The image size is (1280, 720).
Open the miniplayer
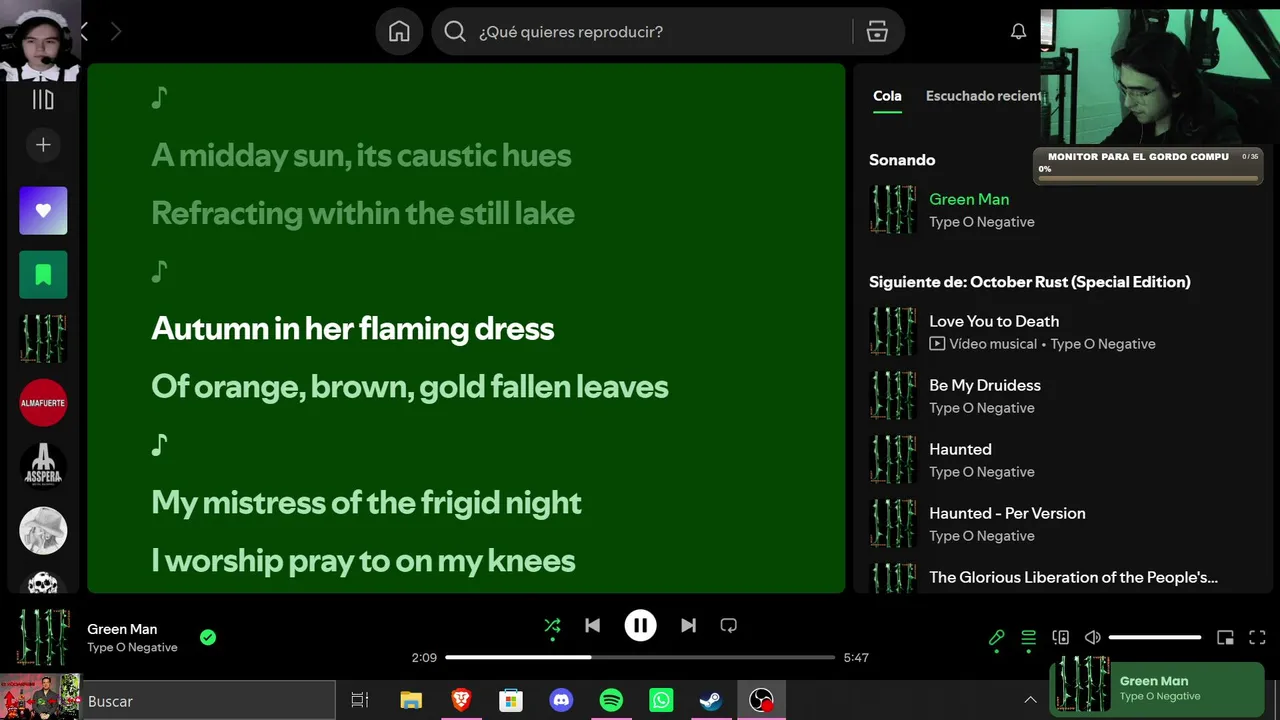coord(1225,638)
